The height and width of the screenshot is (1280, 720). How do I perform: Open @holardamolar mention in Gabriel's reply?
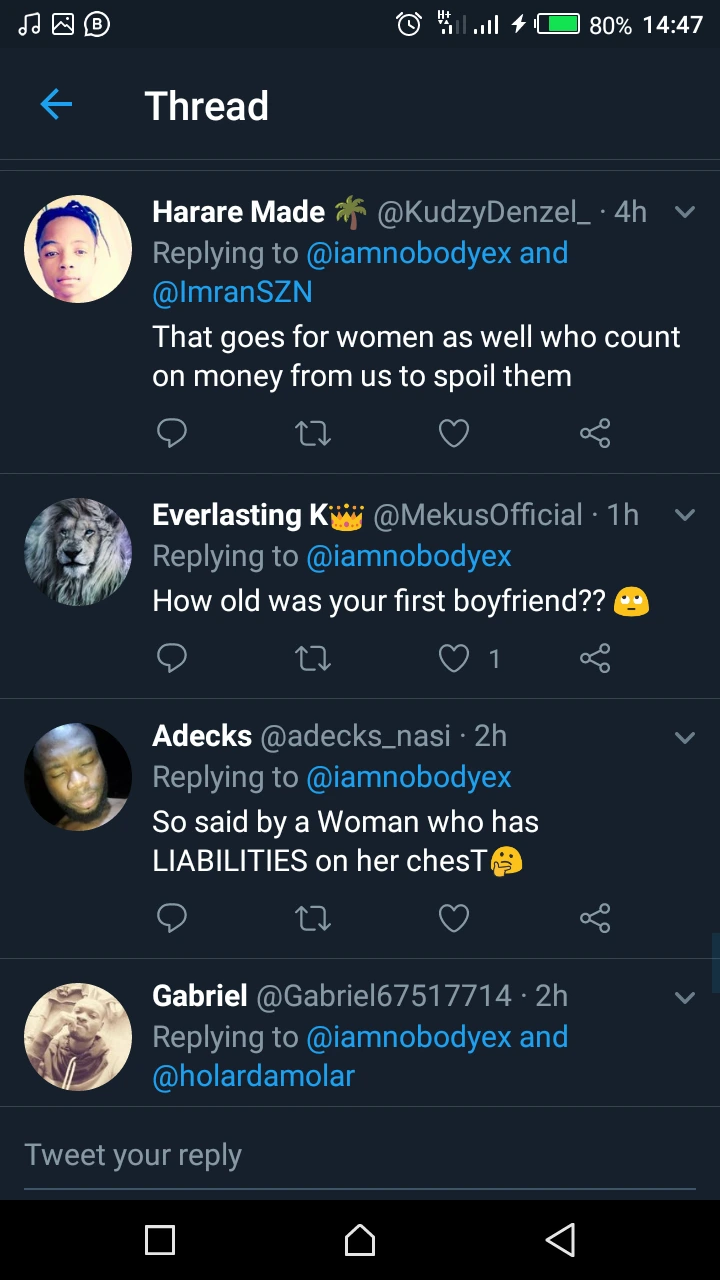click(x=253, y=1076)
